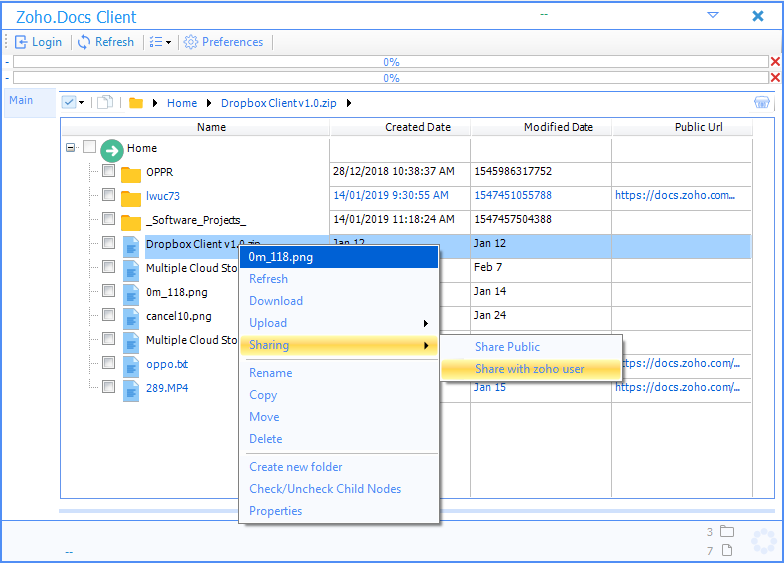Click the Refresh toolbar button
The width and height of the screenshot is (784, 563).
(x=106, y=42)
